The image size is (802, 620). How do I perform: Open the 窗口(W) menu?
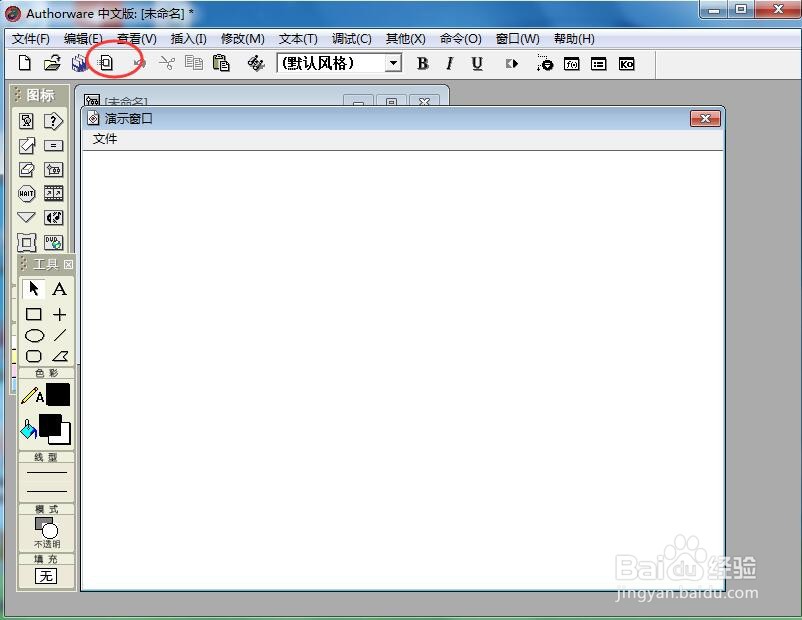[x=518, y=39]
